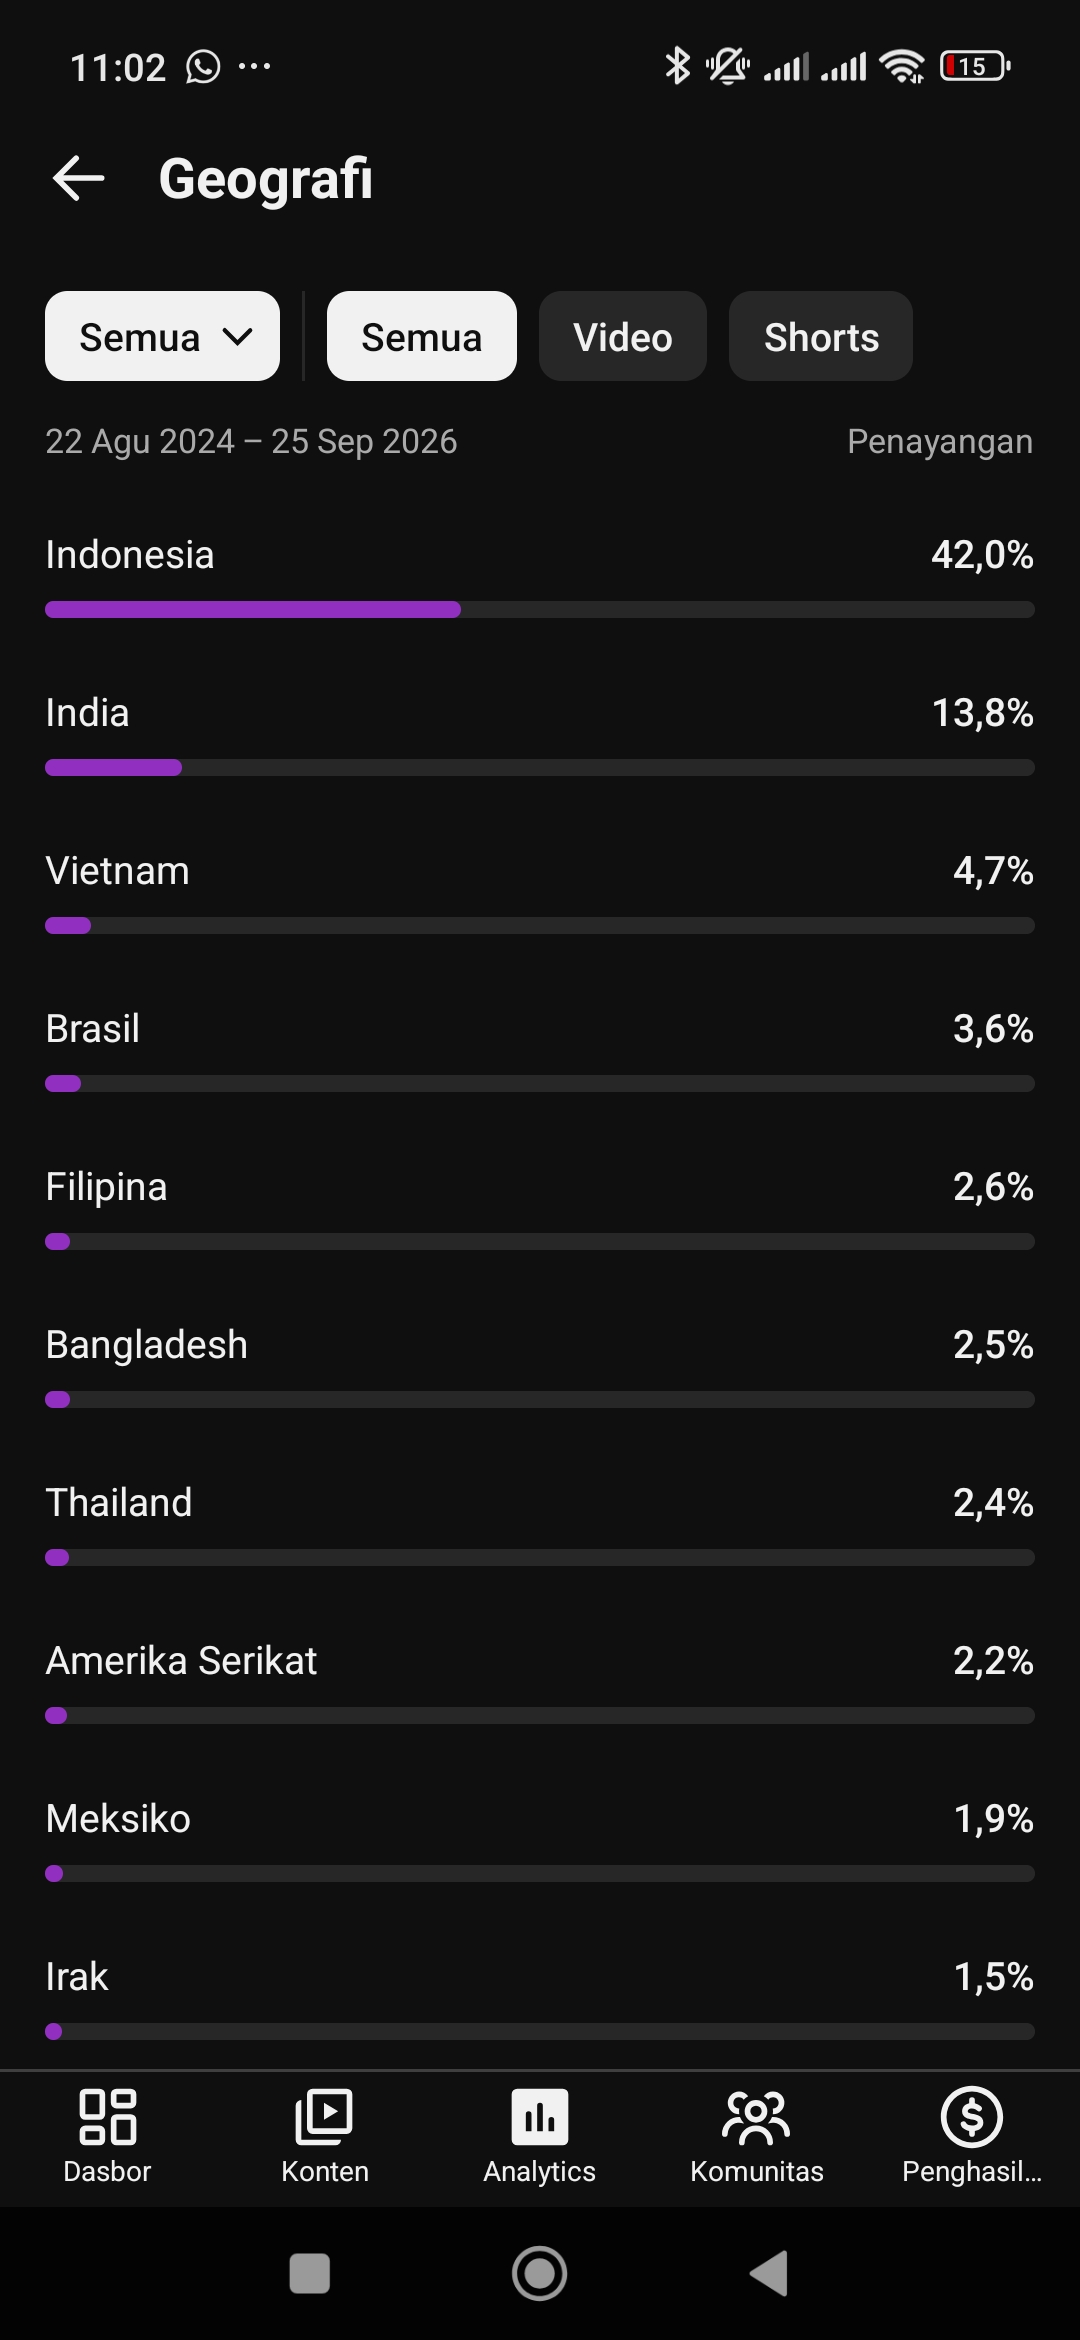Tap the Analytics bar chart icon
Viewport: 1080px width, 2340px height.
click(x=540, y=2117)
